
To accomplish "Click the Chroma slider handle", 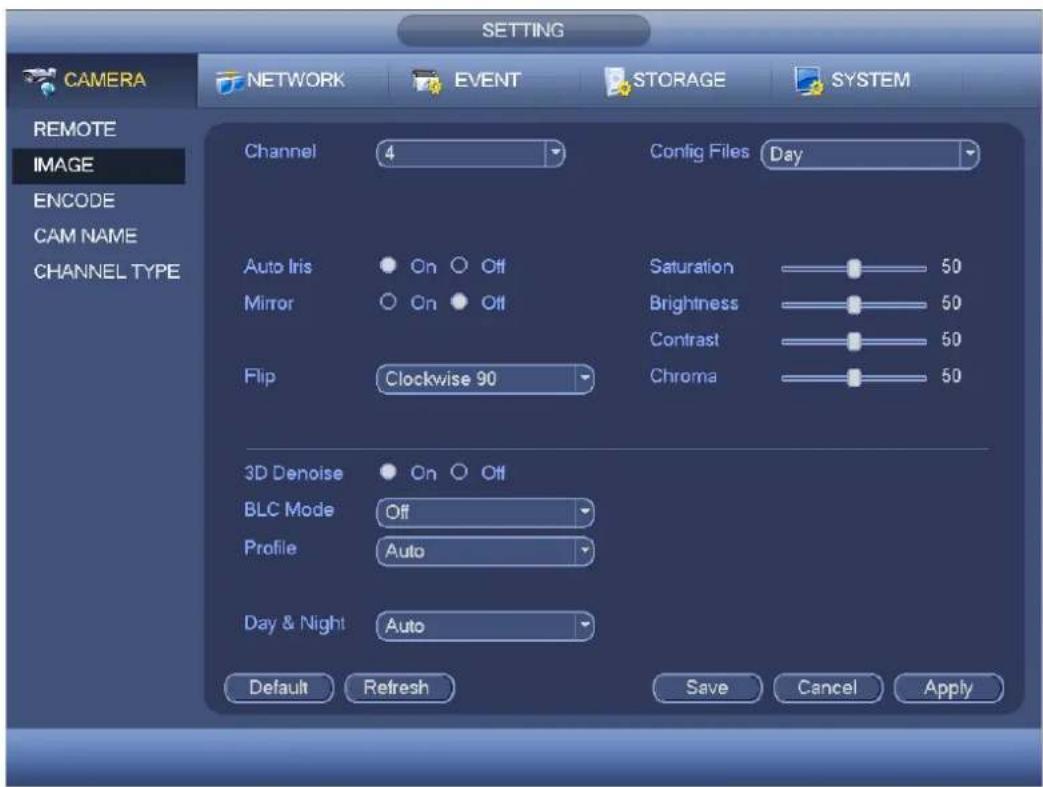I will pyautogui.click(x=854, y=378).
